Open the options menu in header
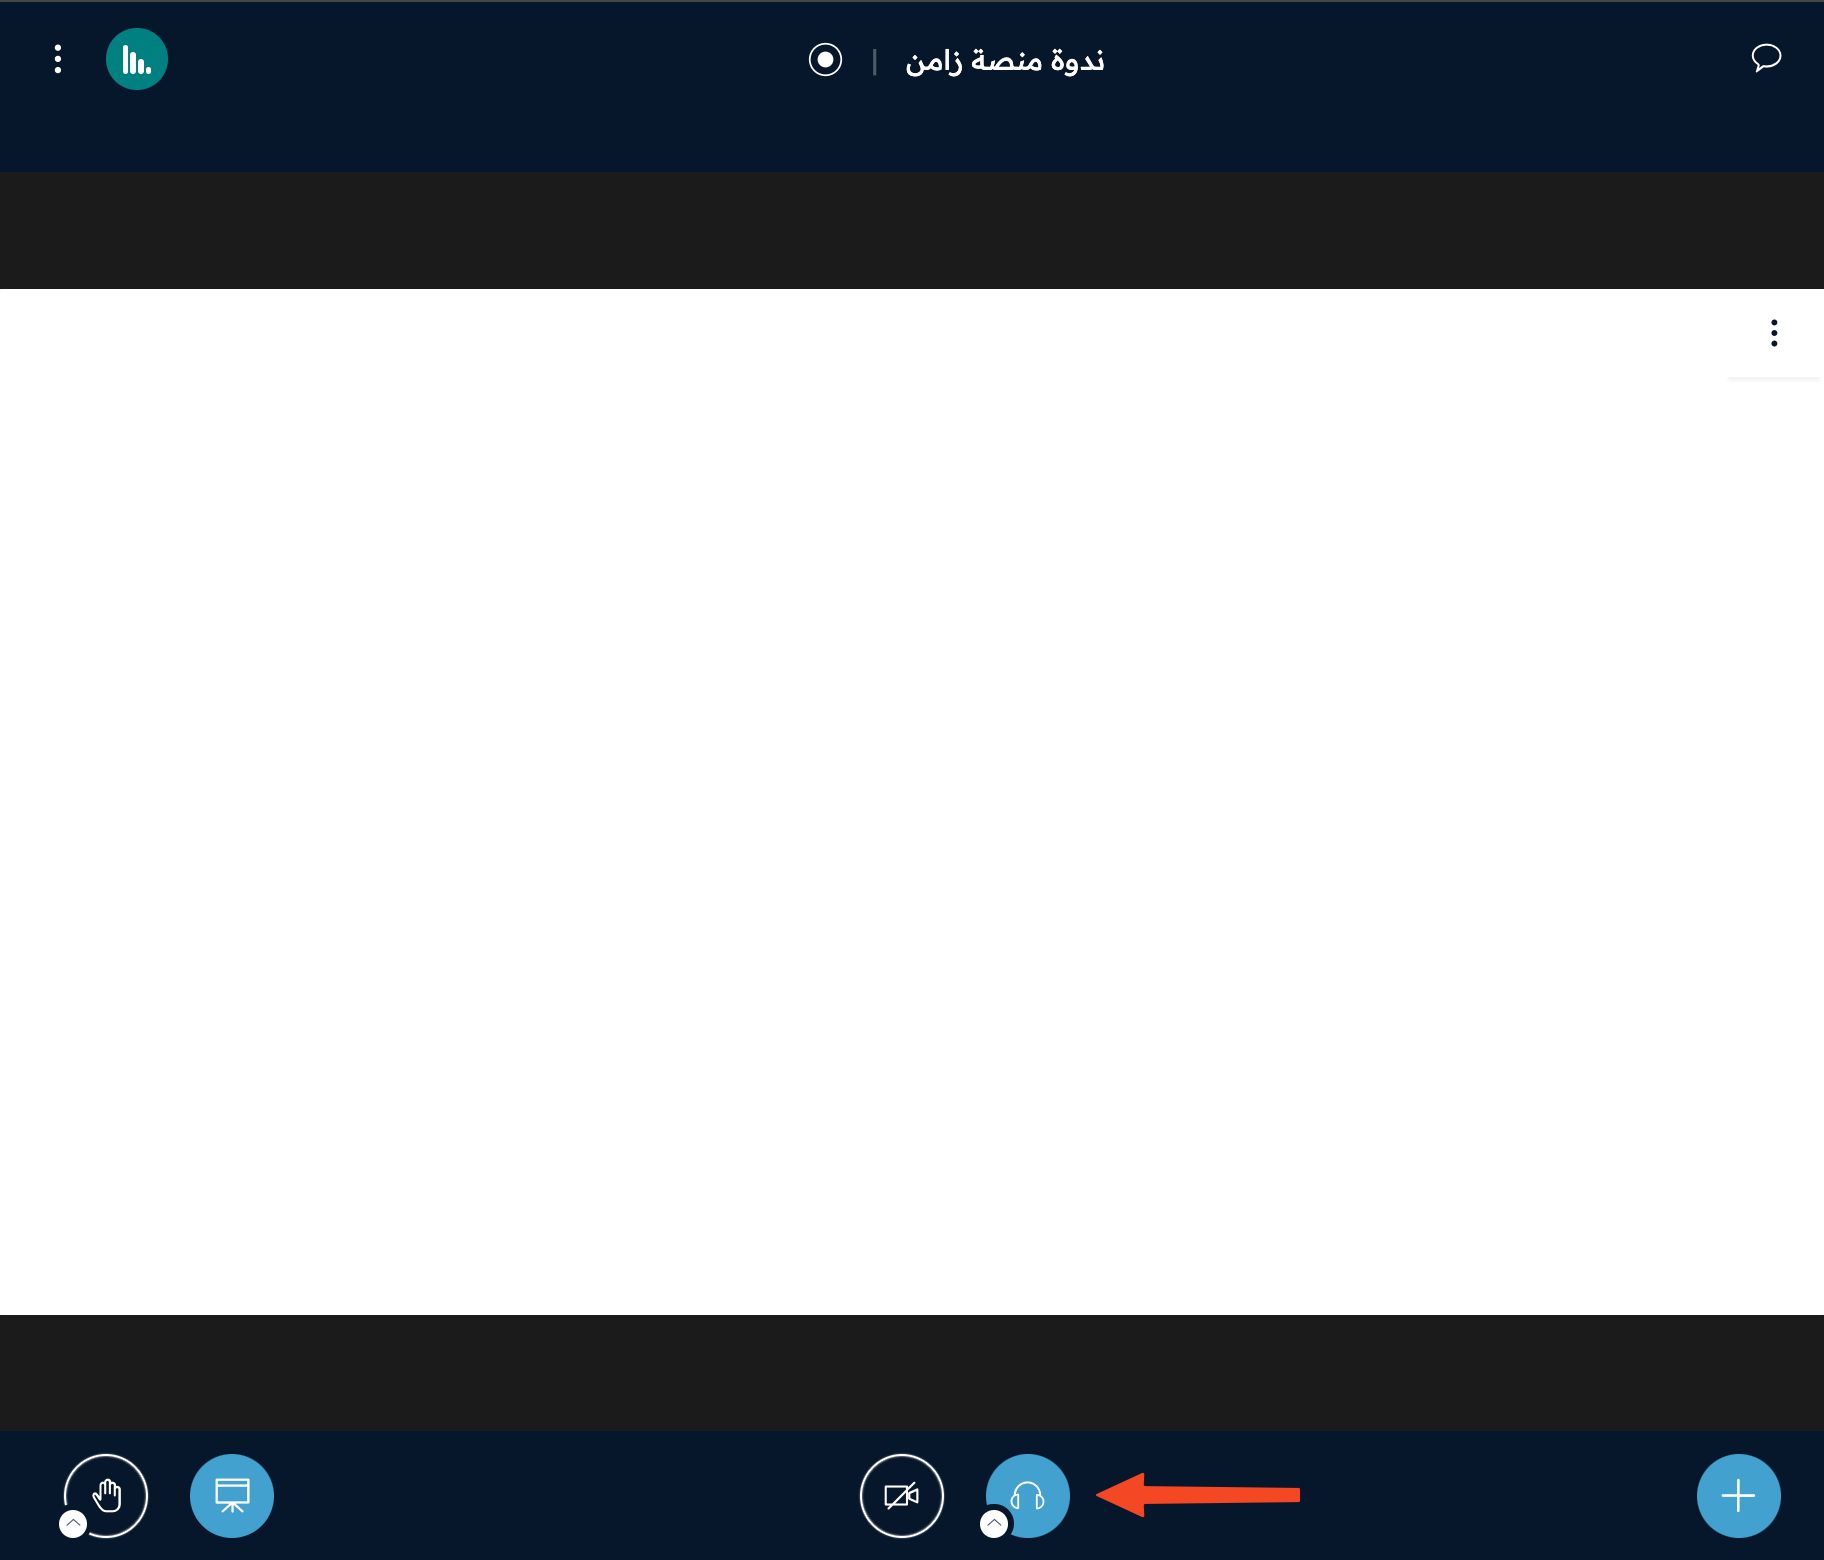The image size is (1824, 1560). click(58, 59)
